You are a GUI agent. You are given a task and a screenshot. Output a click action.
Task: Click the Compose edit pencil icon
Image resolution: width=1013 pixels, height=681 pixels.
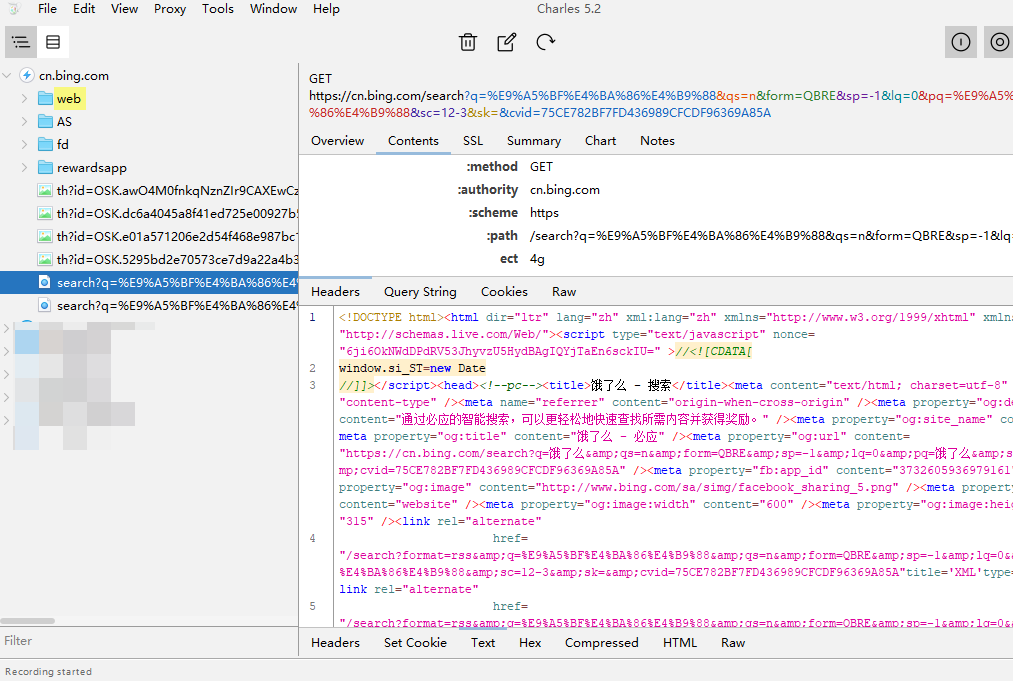506,42
